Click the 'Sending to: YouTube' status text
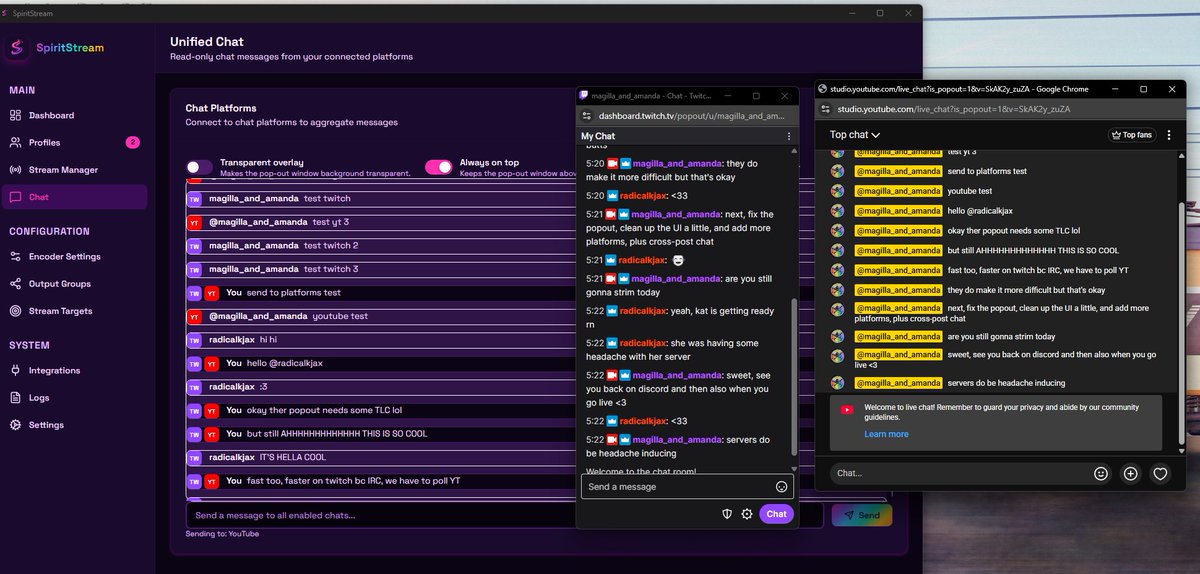Screen dimensions: 1200x574 (222, 534)
